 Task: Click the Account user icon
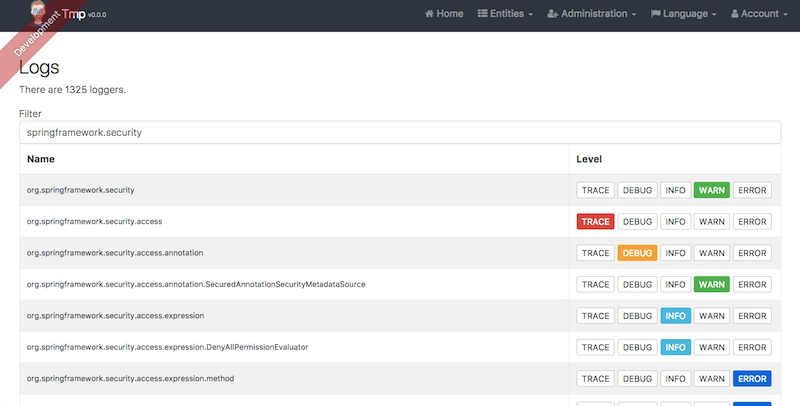click(x=736, y=15)
